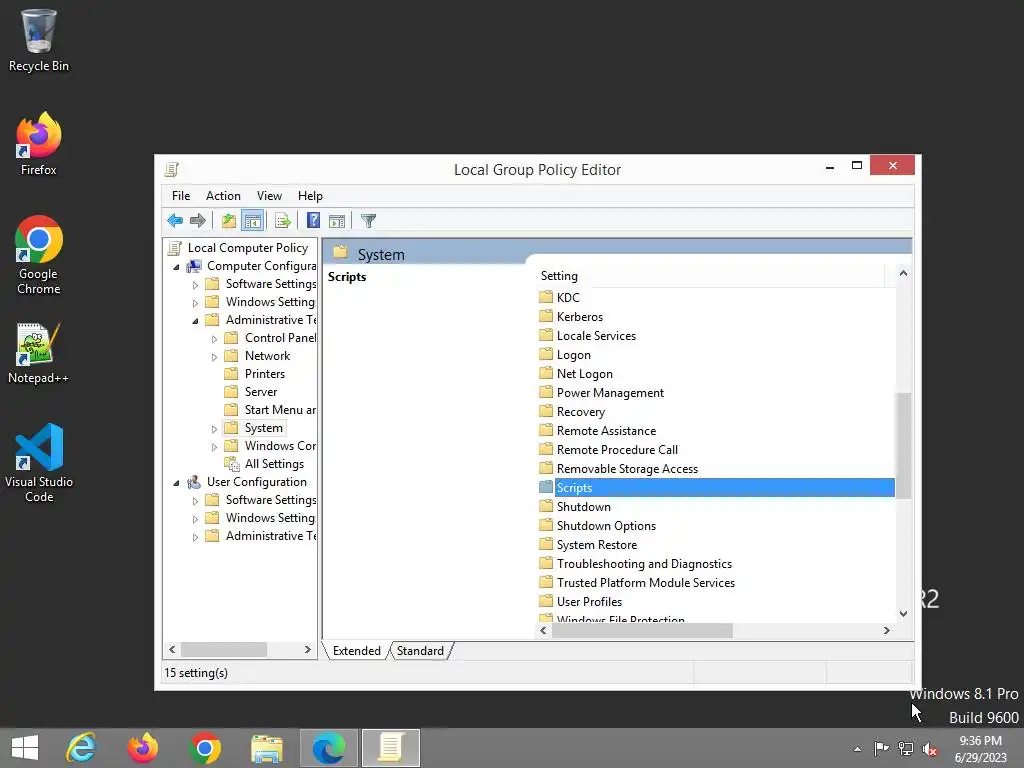Select the Shutdown folder
Screen dimensions: 1024x768
583,507
